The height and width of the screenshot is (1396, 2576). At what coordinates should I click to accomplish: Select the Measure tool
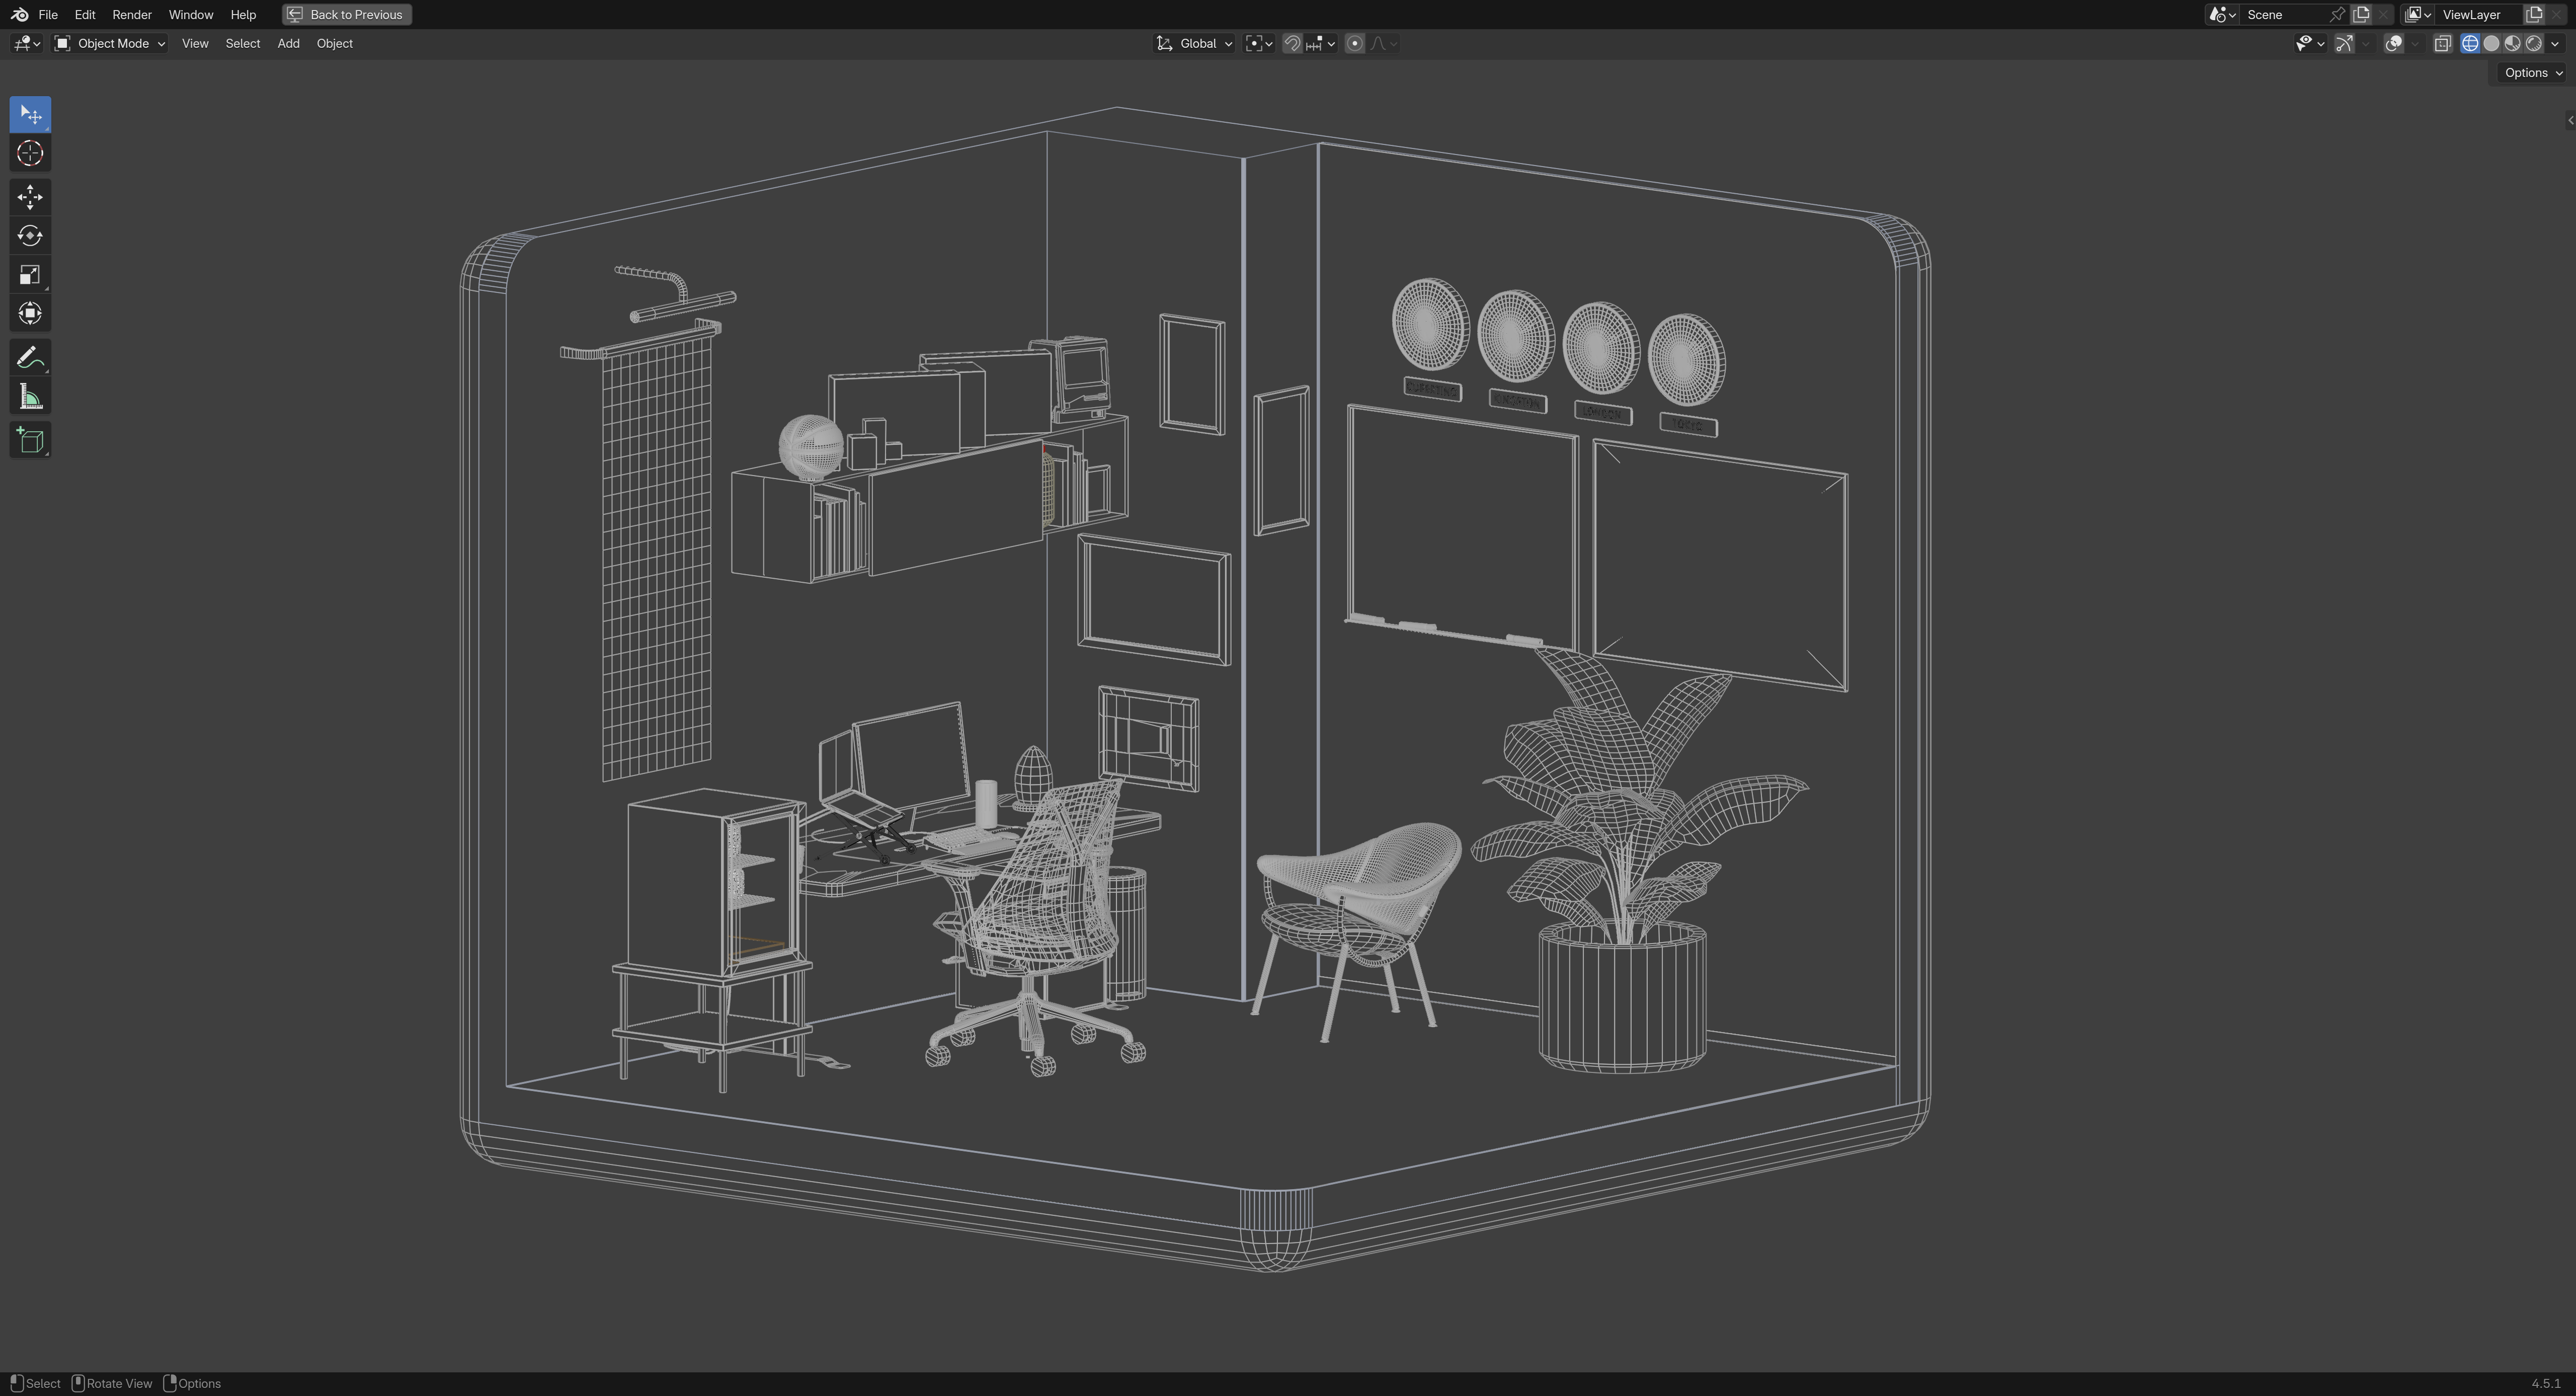pyautogui.click(x=30, y=397)
